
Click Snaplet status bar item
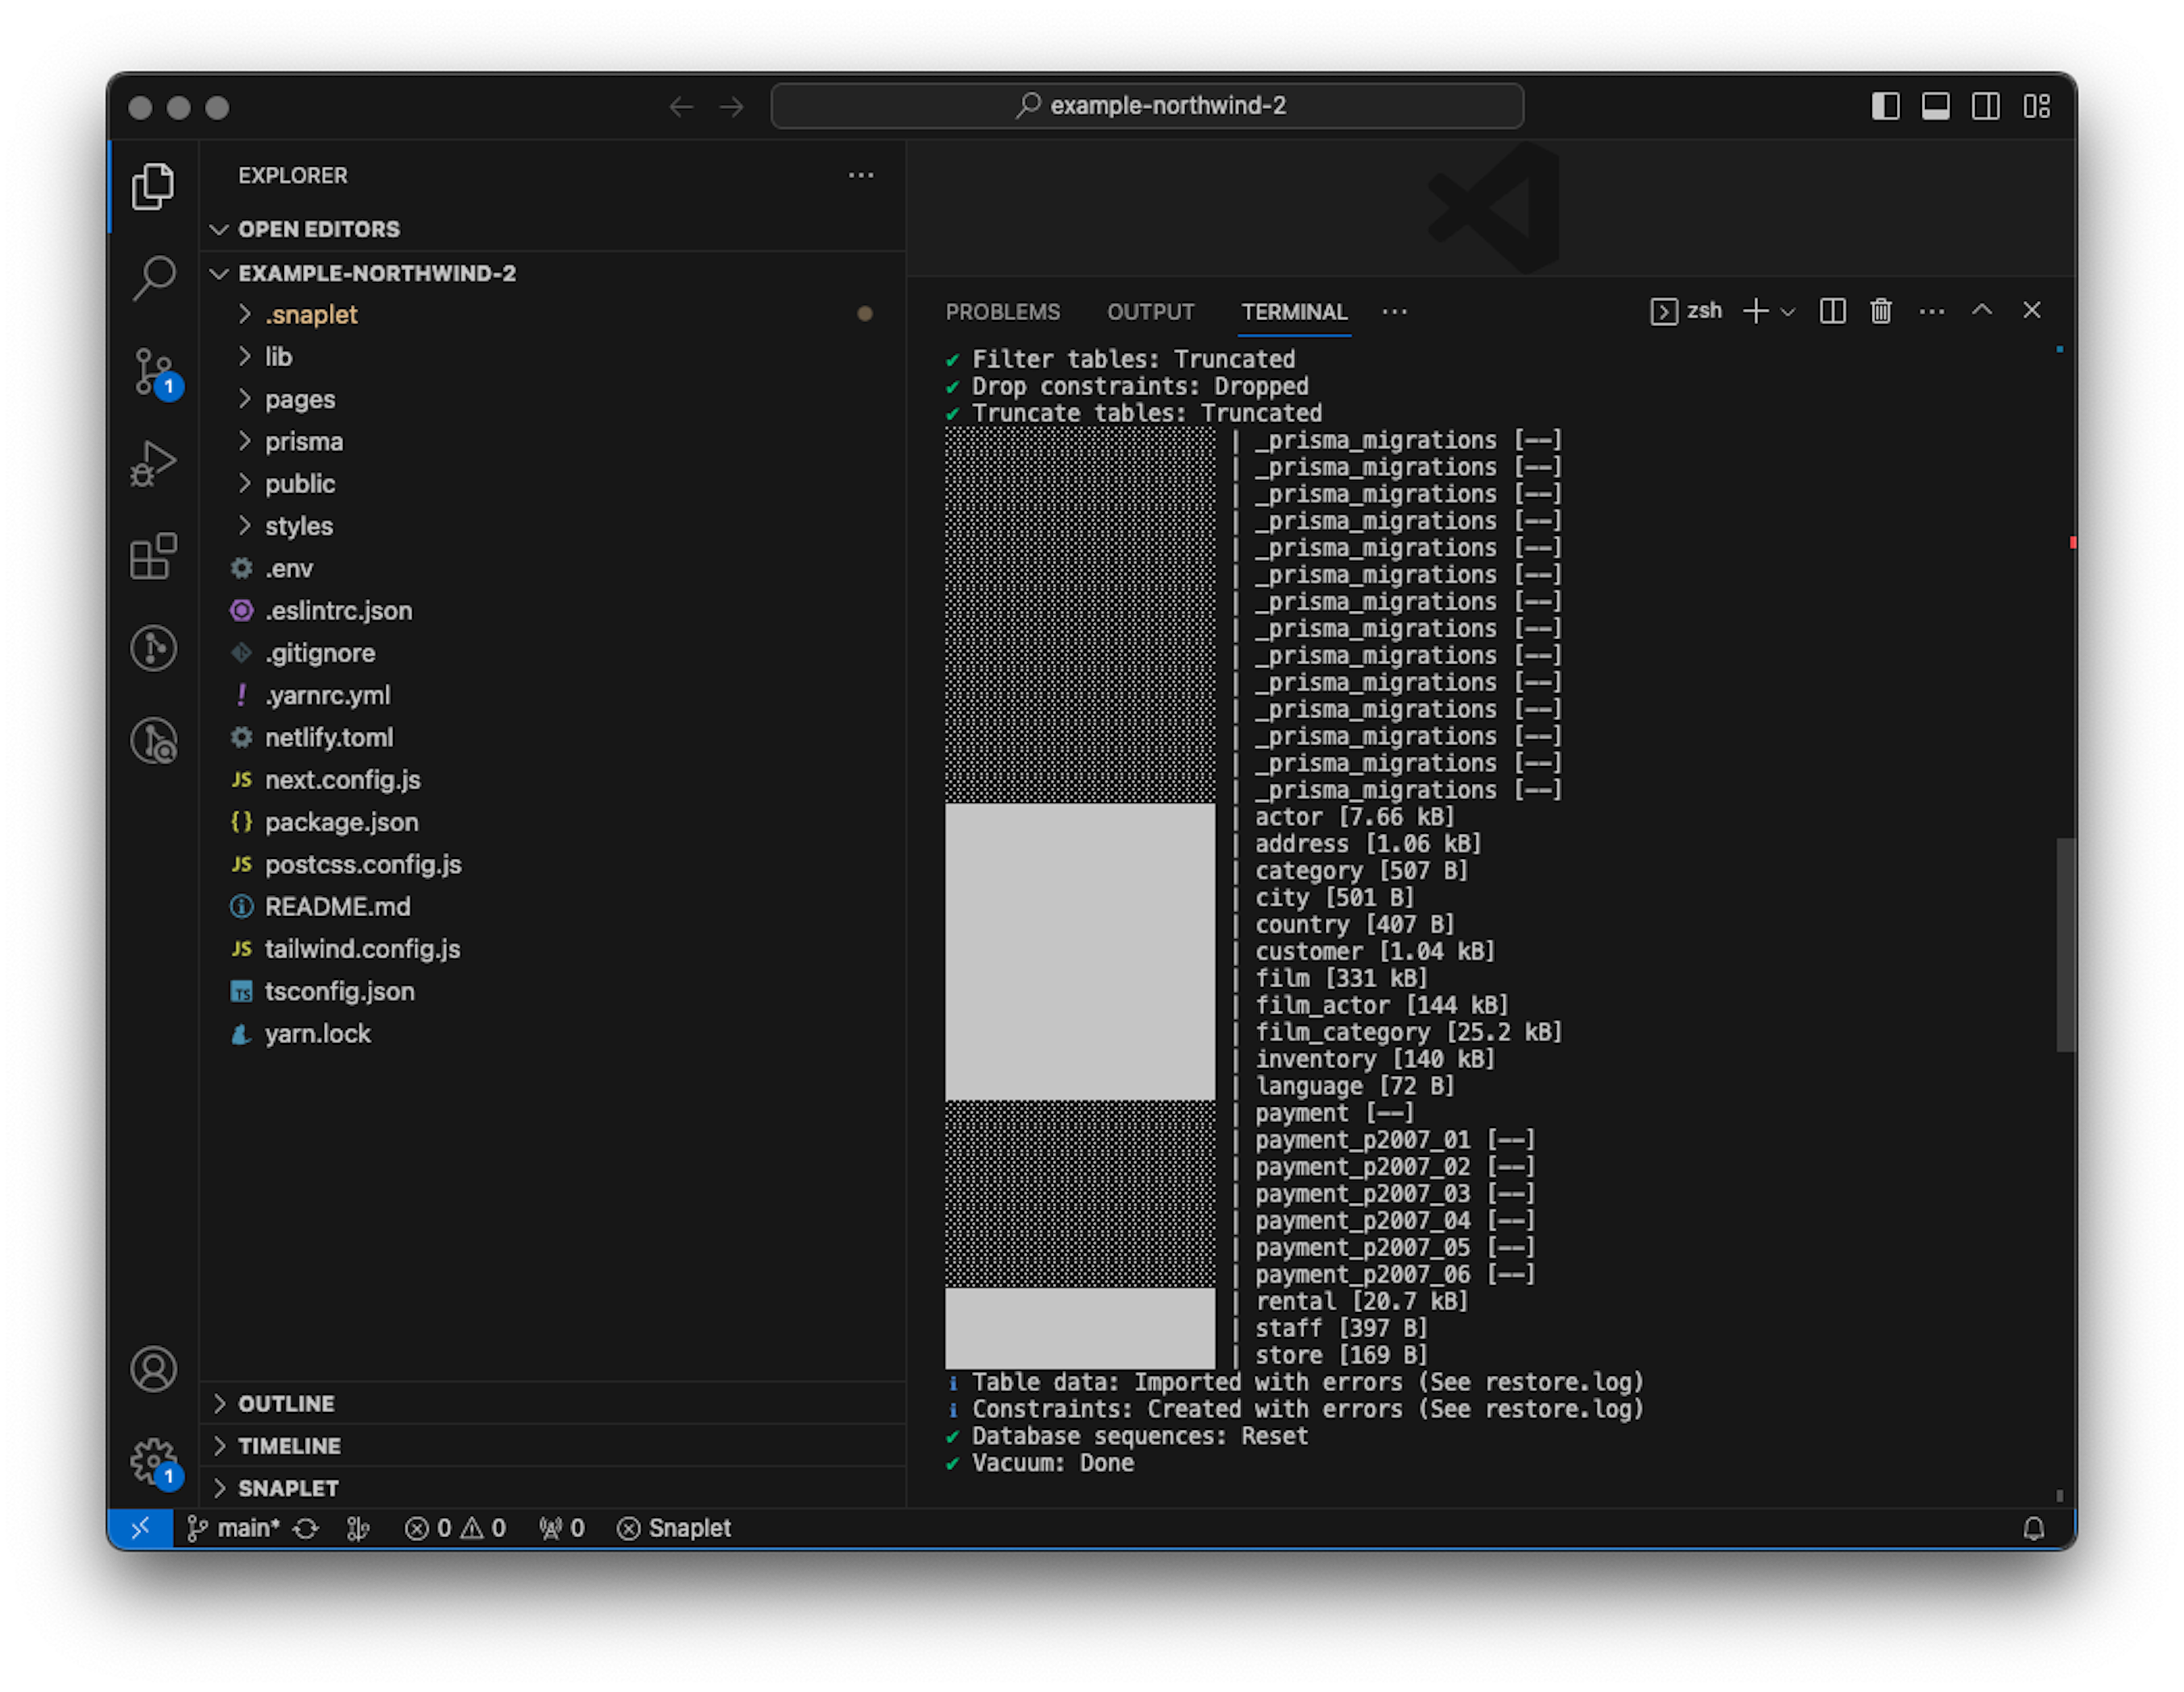click(674, 1528)
